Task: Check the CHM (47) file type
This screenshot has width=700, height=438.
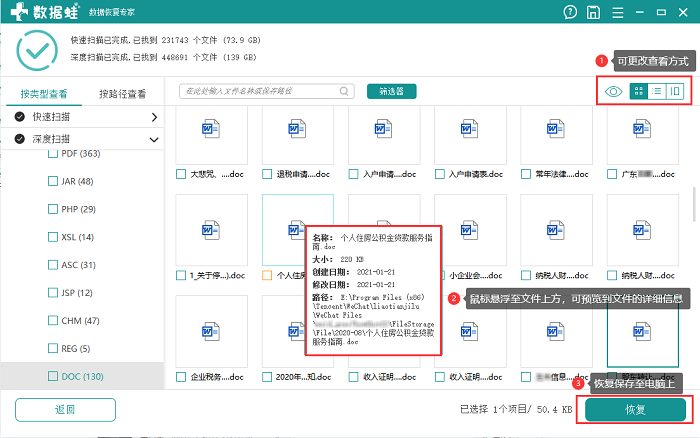Action: pos(53,321)
